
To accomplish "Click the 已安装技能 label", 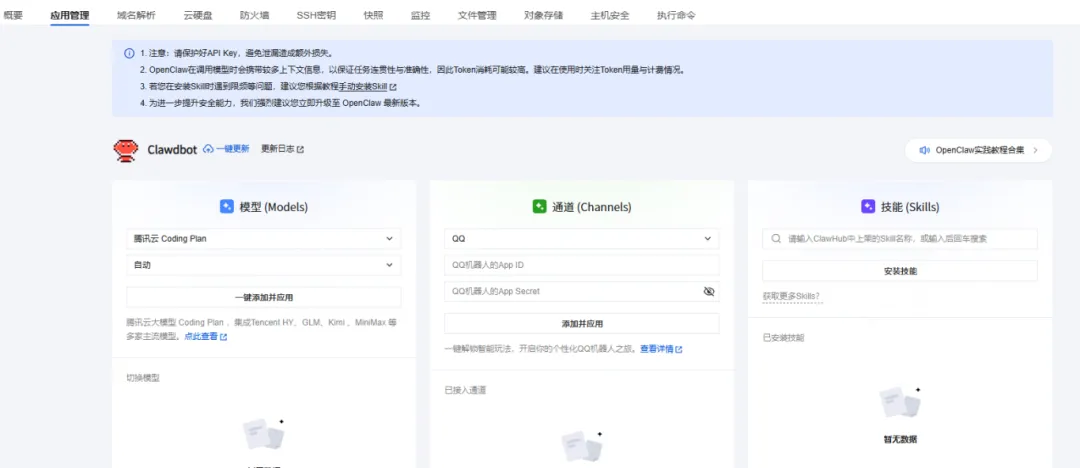I will coord(783,338).
